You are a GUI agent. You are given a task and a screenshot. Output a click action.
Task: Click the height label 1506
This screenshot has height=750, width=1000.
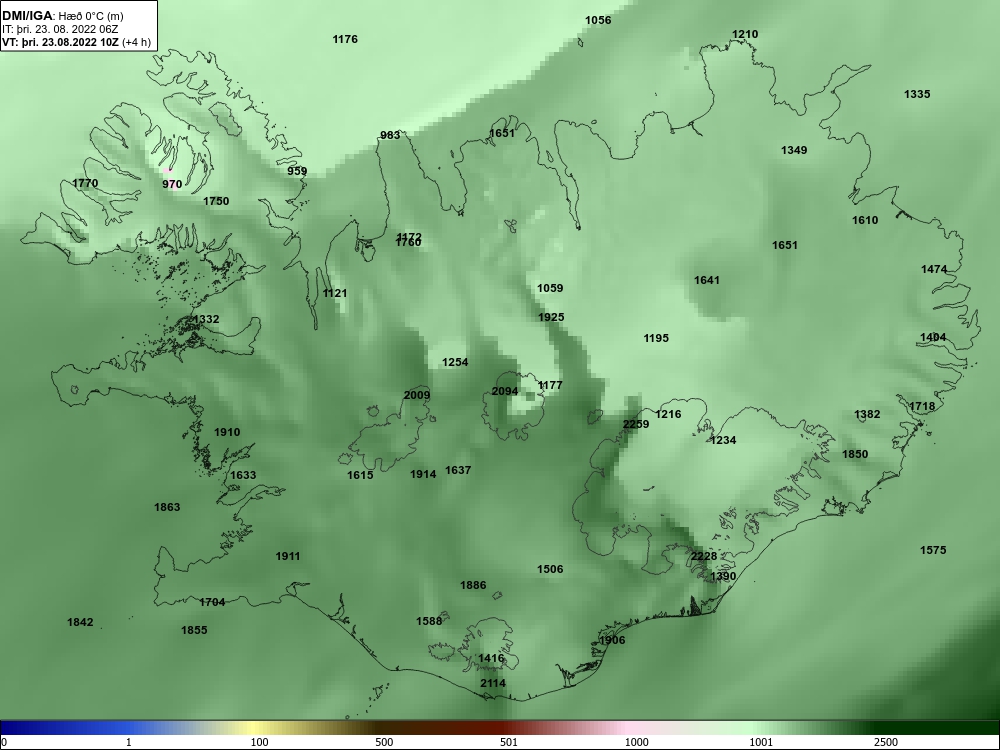[550, 570]
